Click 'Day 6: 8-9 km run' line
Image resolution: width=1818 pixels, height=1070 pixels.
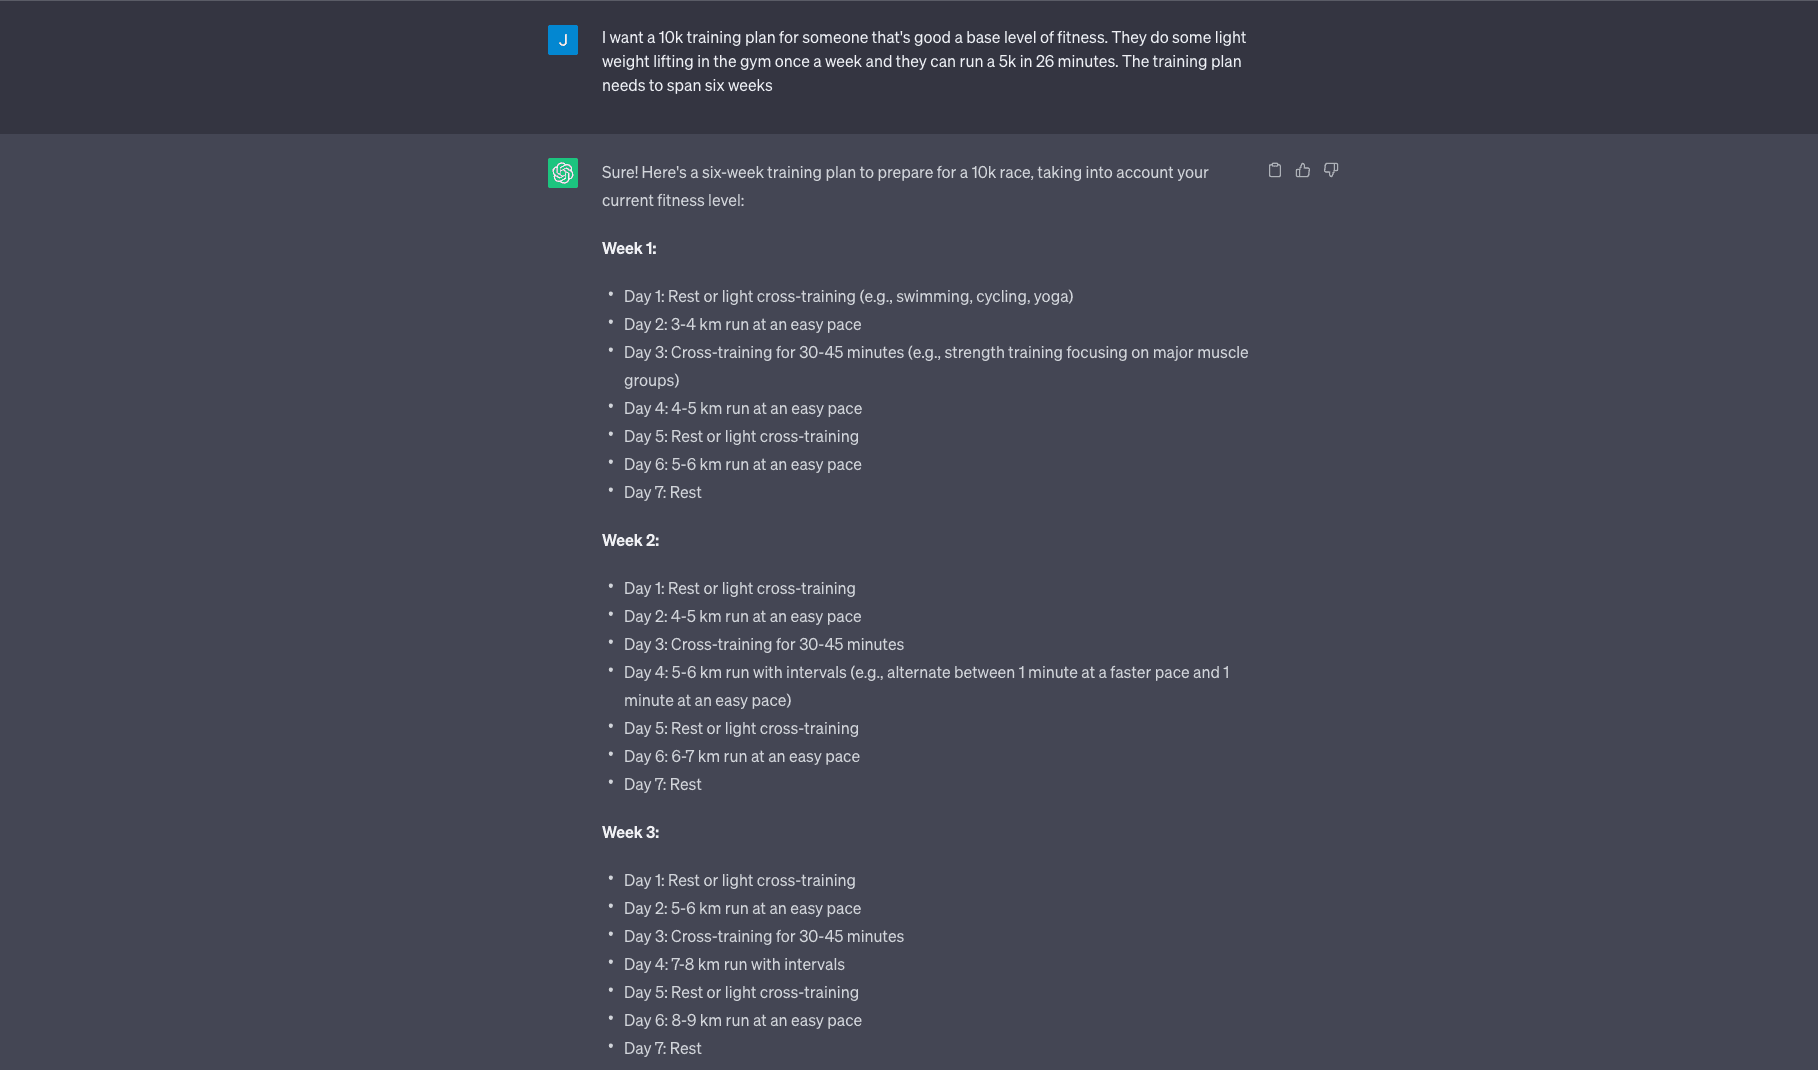point(742,1020)
